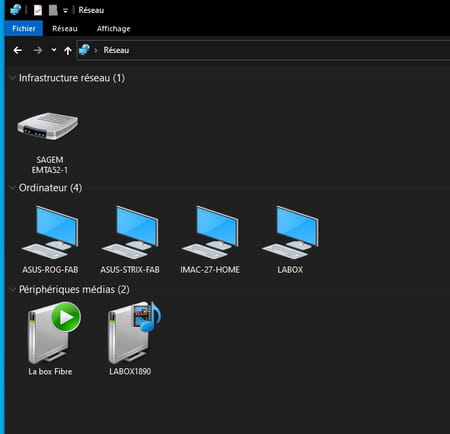This screenshot has height=434, width=450.
Task: Open the Fichier menu
Action: tap(24, 28)
